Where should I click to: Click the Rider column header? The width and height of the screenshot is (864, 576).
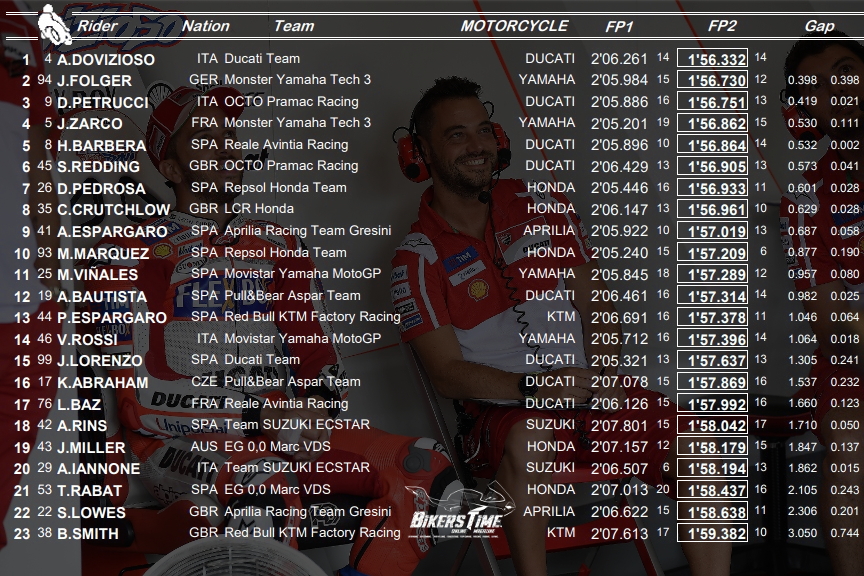98,26
